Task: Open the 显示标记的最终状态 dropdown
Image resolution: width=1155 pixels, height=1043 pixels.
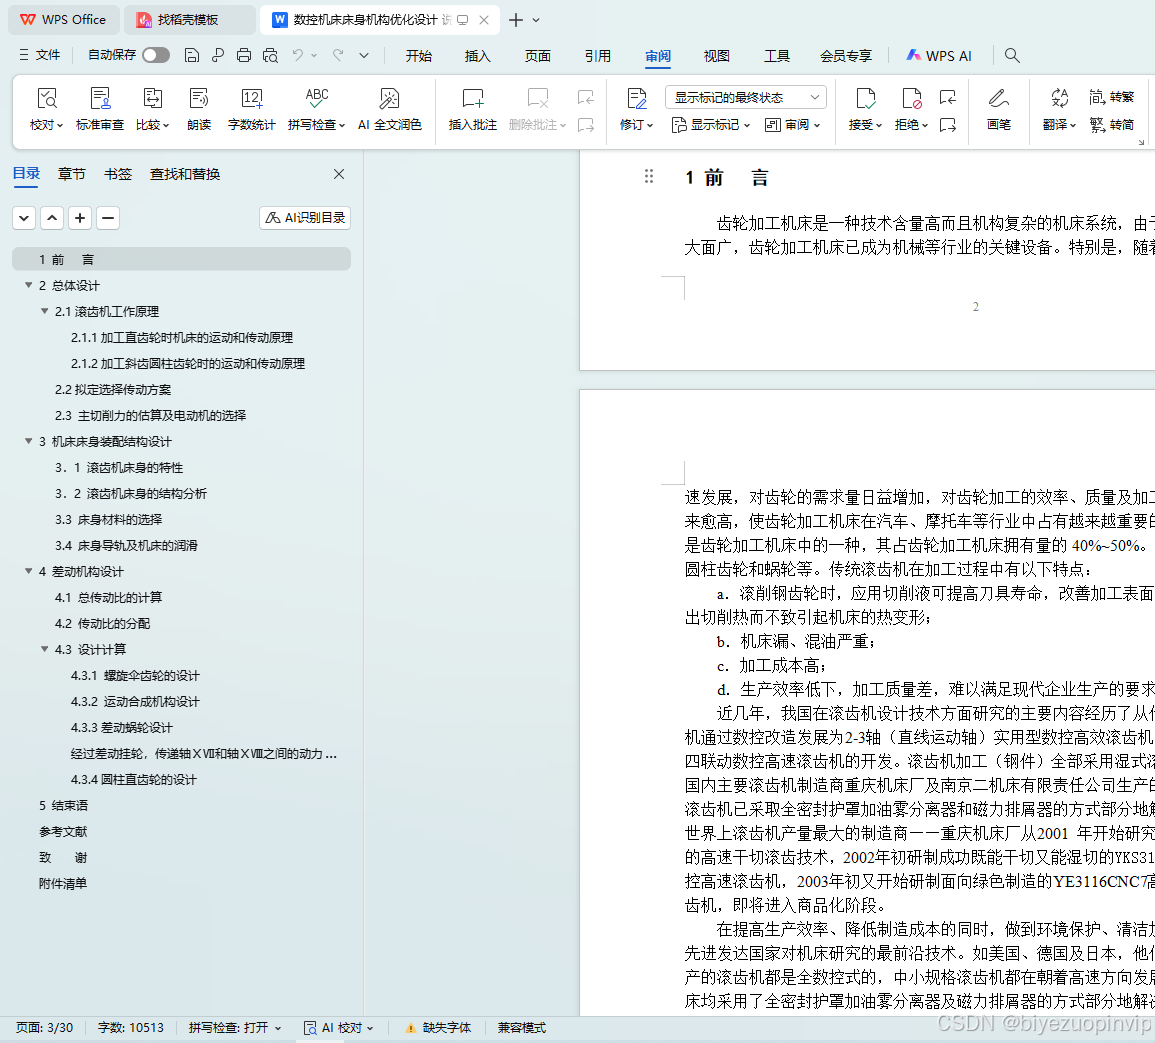Action: click(744, 96)
